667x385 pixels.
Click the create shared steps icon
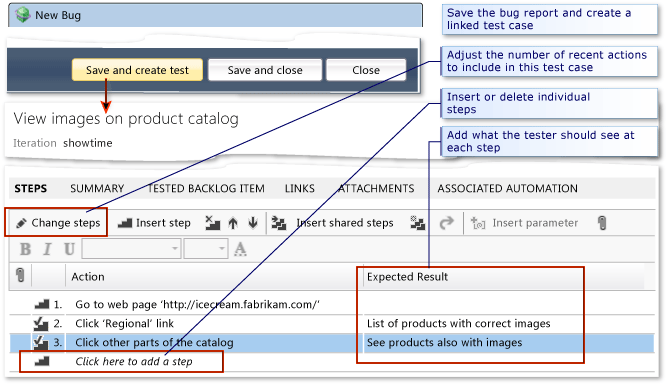[x=417, y=222]
